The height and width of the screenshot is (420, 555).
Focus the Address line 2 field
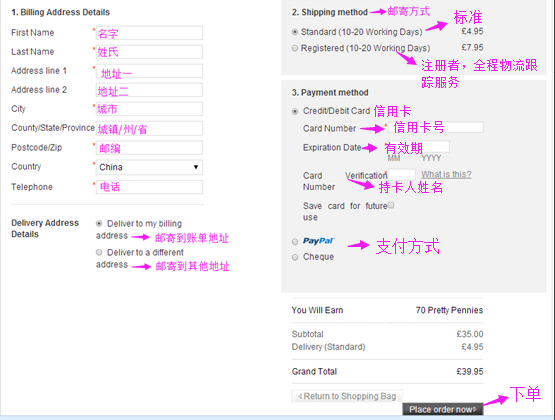click(149, 90)
